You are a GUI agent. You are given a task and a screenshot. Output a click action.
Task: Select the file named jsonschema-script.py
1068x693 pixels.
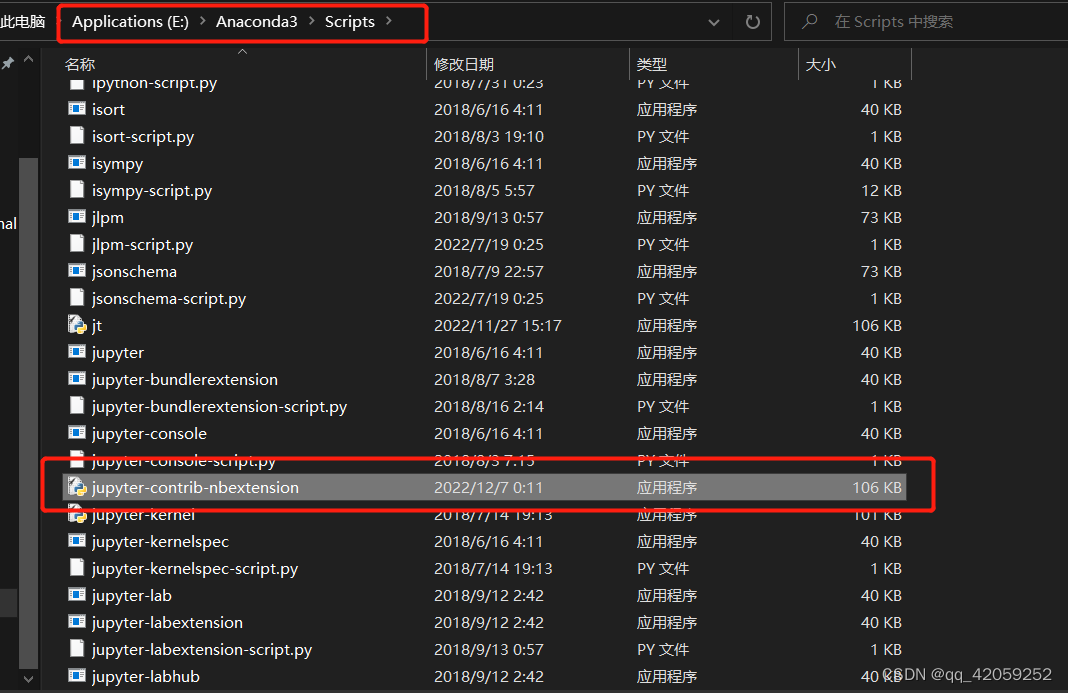(x=169, y=298)
